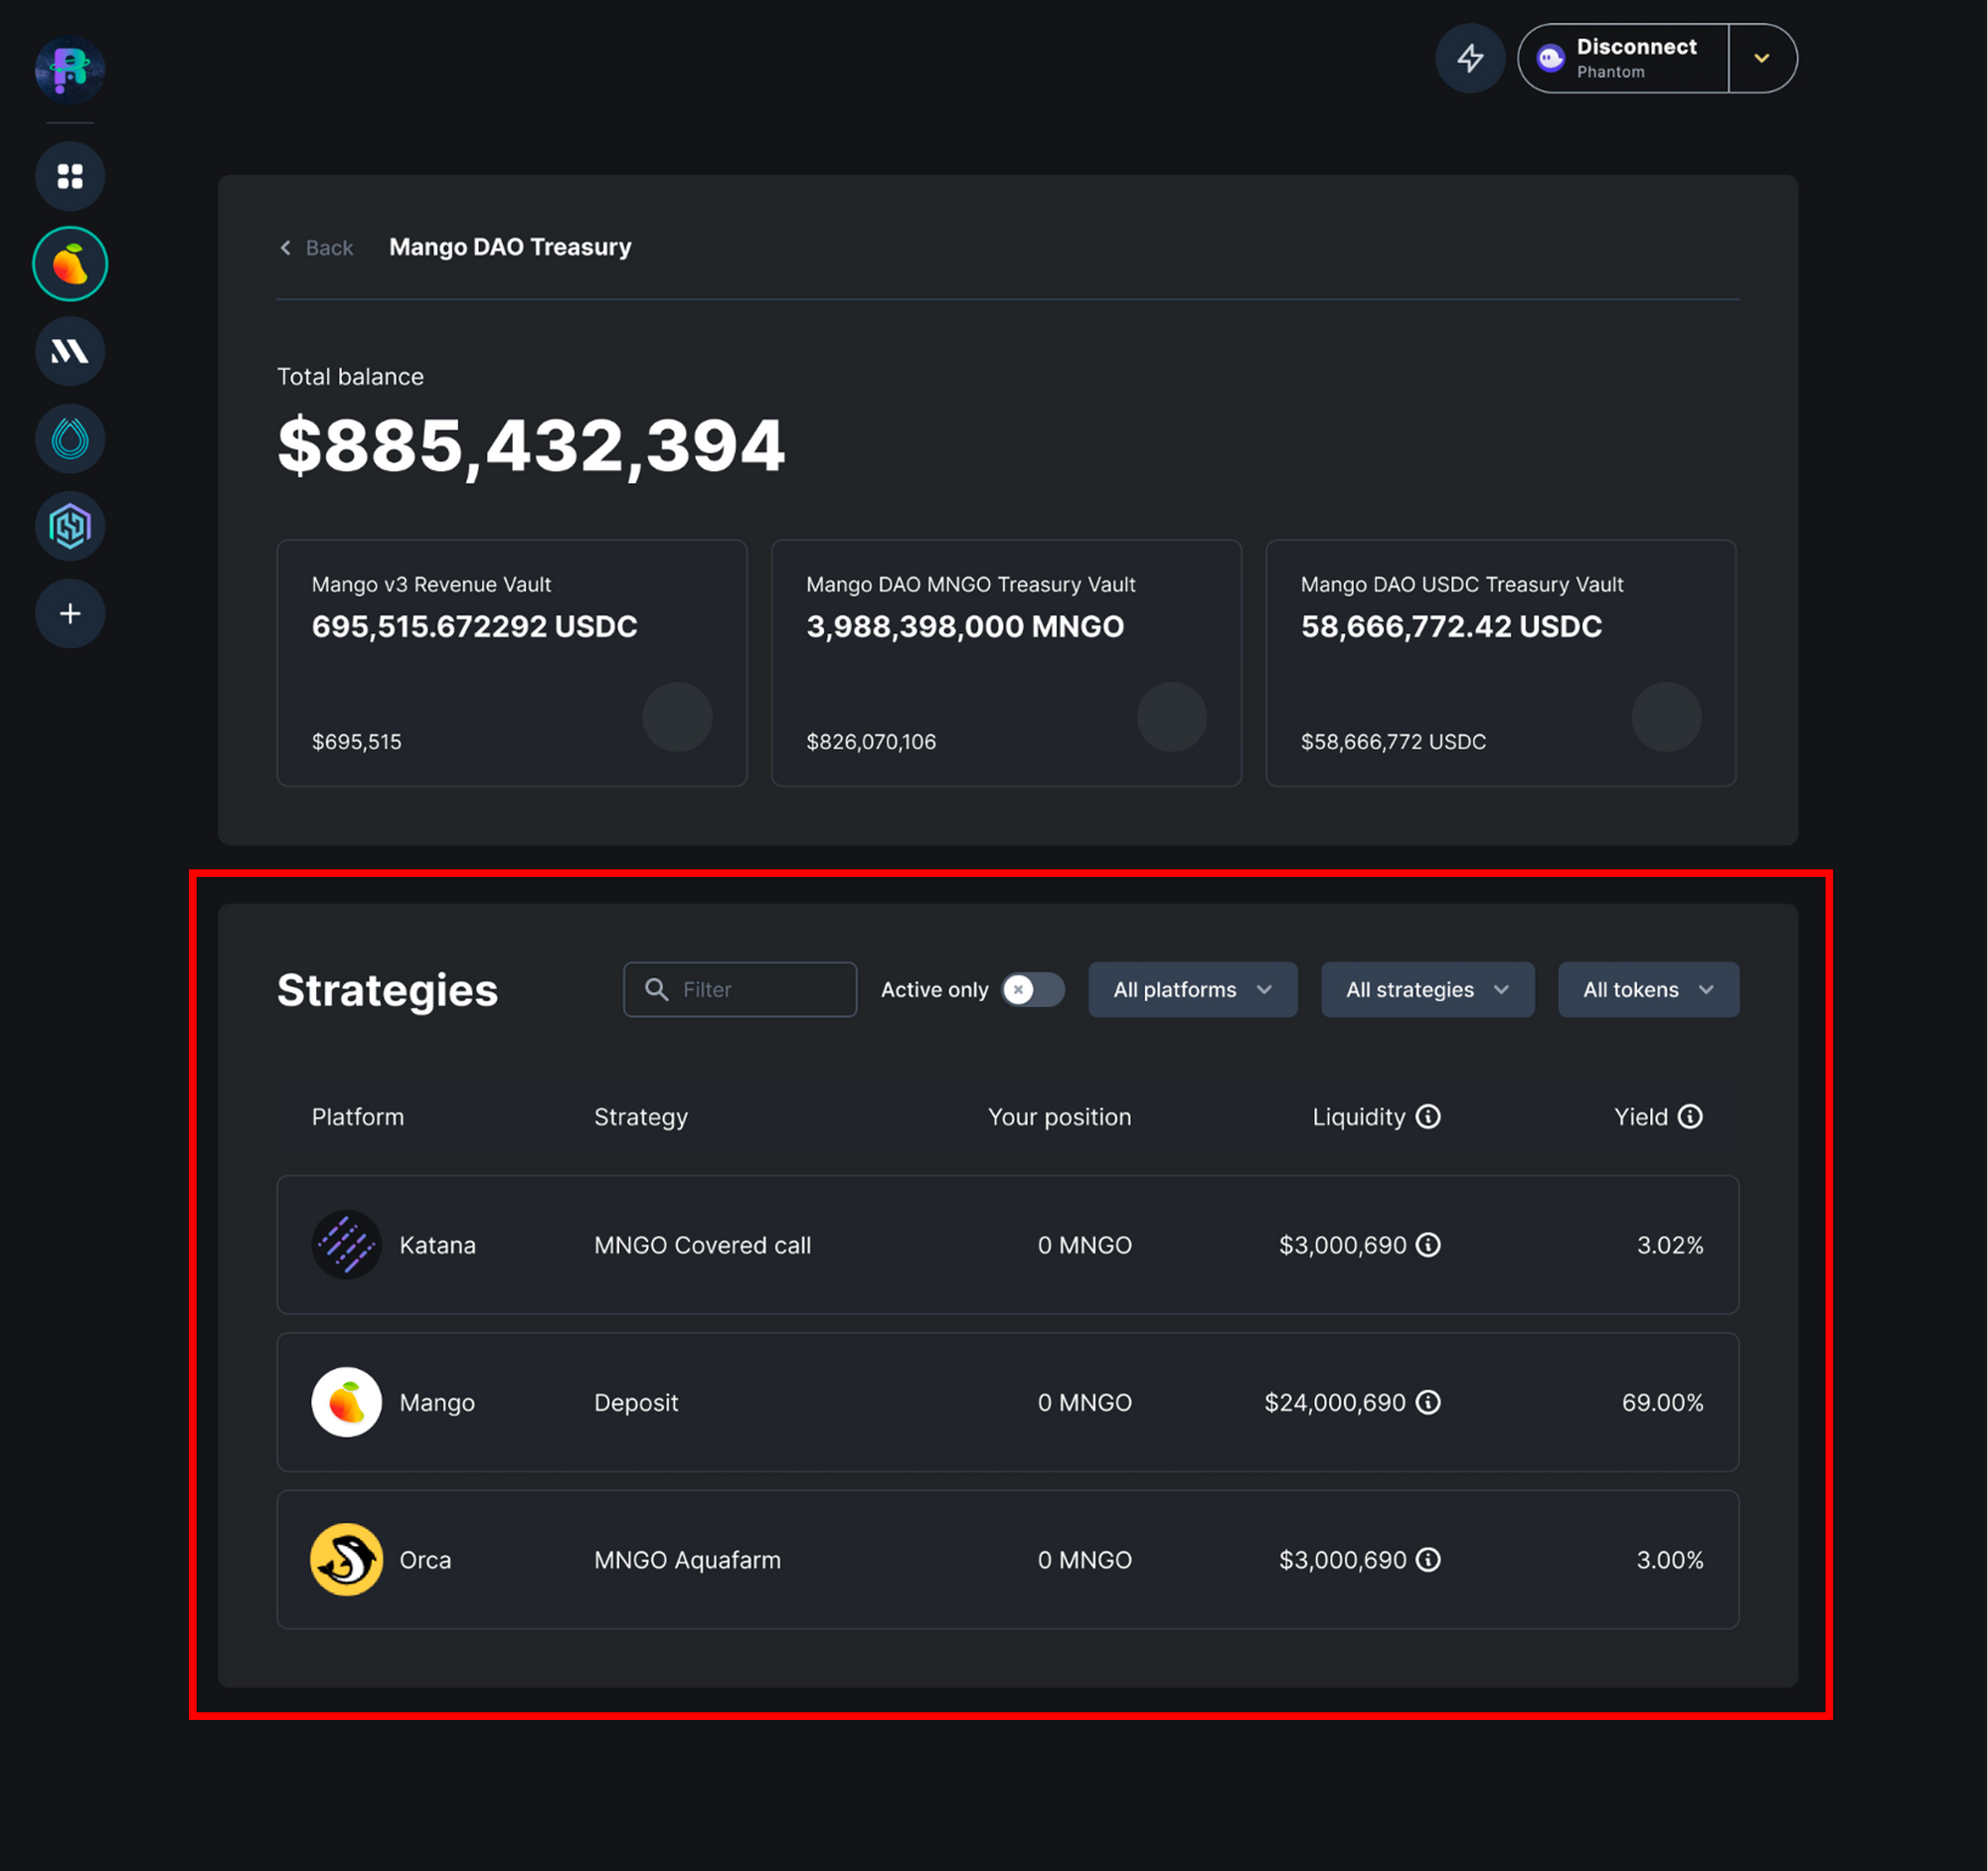
Task: Click the Strategy column header
Action: 641,1117
